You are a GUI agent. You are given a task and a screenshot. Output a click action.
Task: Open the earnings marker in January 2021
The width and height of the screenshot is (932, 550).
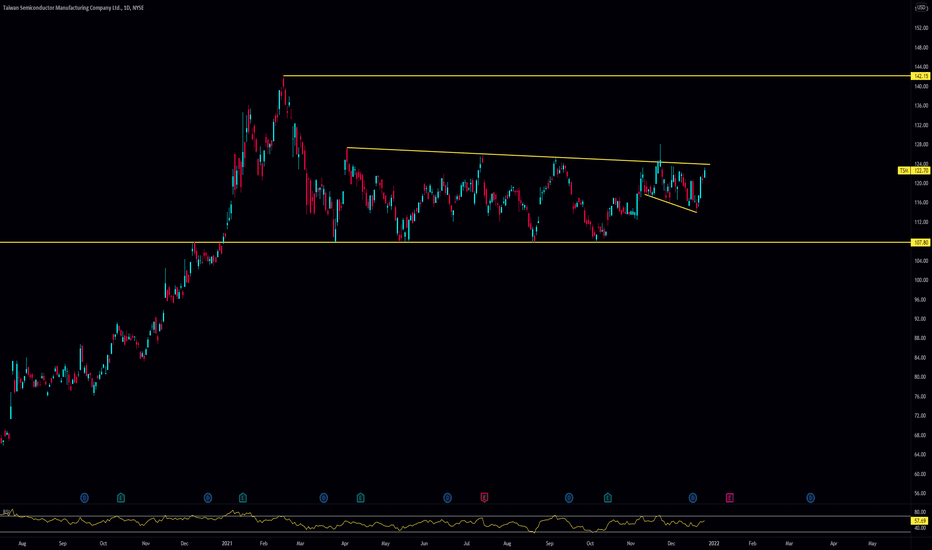pyautogui.click(x=243, y=498)
